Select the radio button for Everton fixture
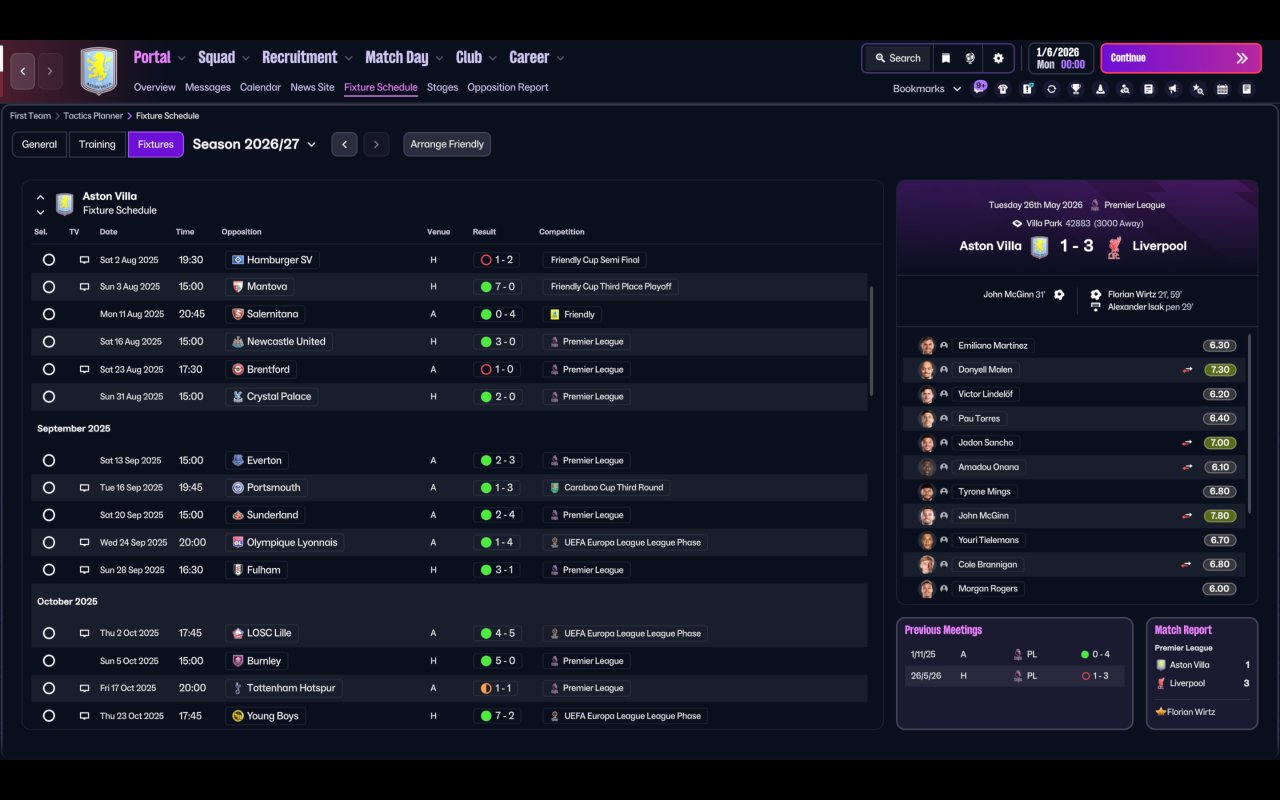This screenshot has height=800, width=1280. 49,461
